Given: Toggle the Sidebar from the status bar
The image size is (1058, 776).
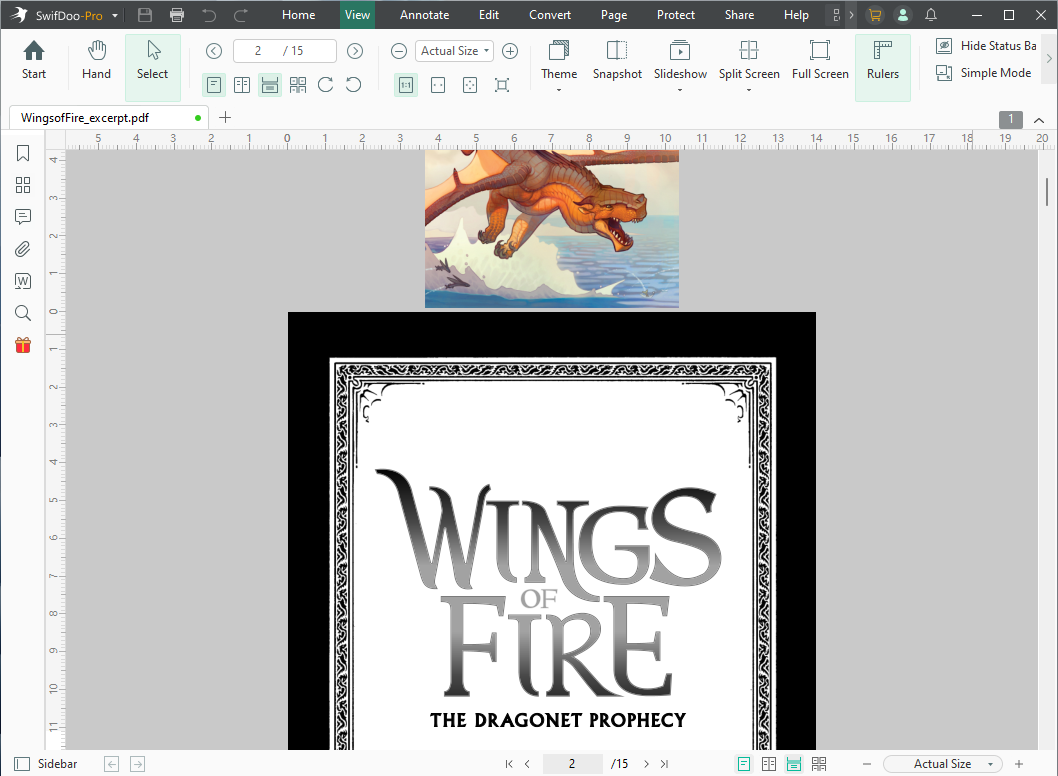Looking at the screenshot, I should (x=46, y=764).
